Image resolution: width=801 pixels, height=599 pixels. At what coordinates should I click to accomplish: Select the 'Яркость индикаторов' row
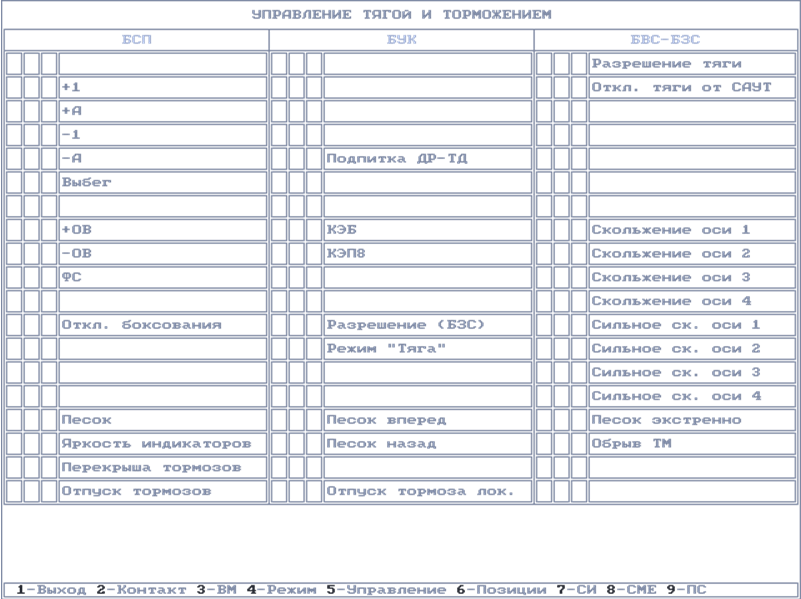163,444
